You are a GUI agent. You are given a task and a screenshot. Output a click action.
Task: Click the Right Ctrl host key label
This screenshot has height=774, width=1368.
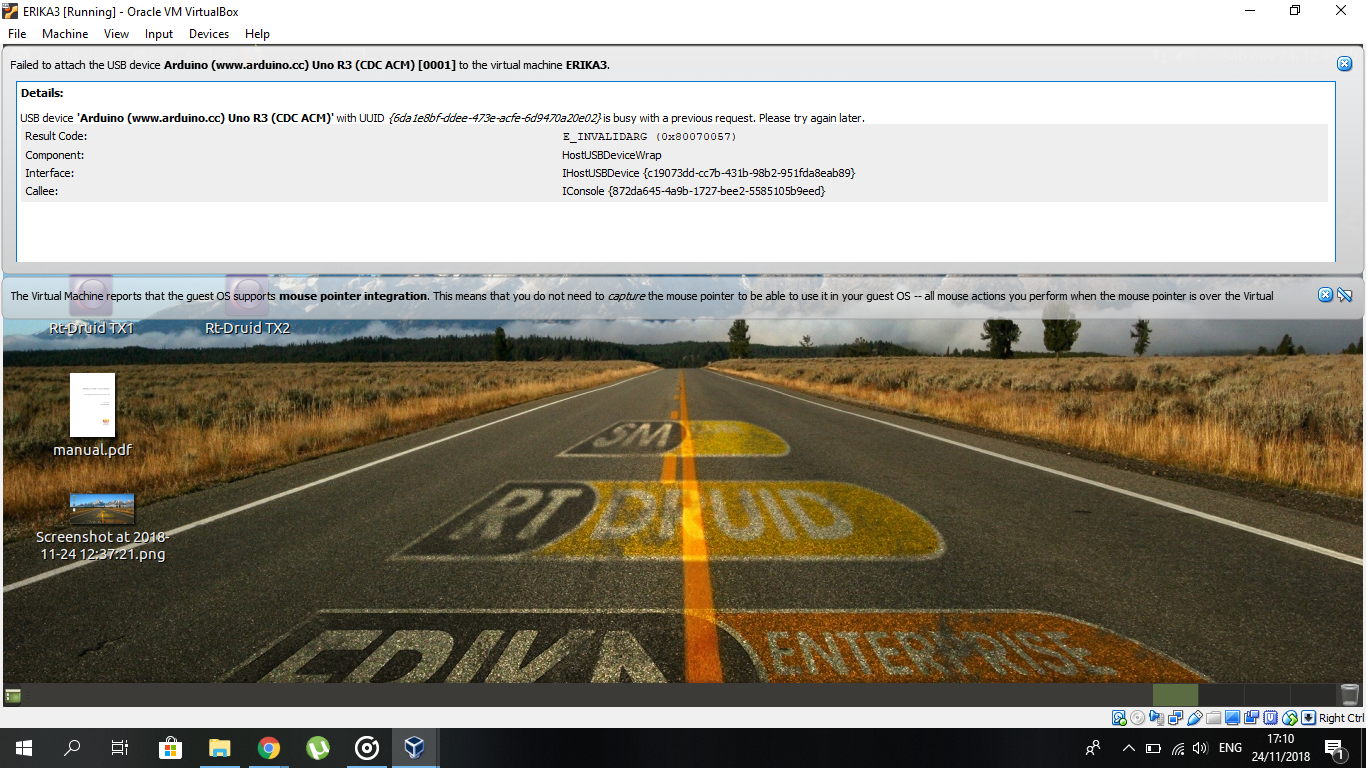coord(1342,718)
